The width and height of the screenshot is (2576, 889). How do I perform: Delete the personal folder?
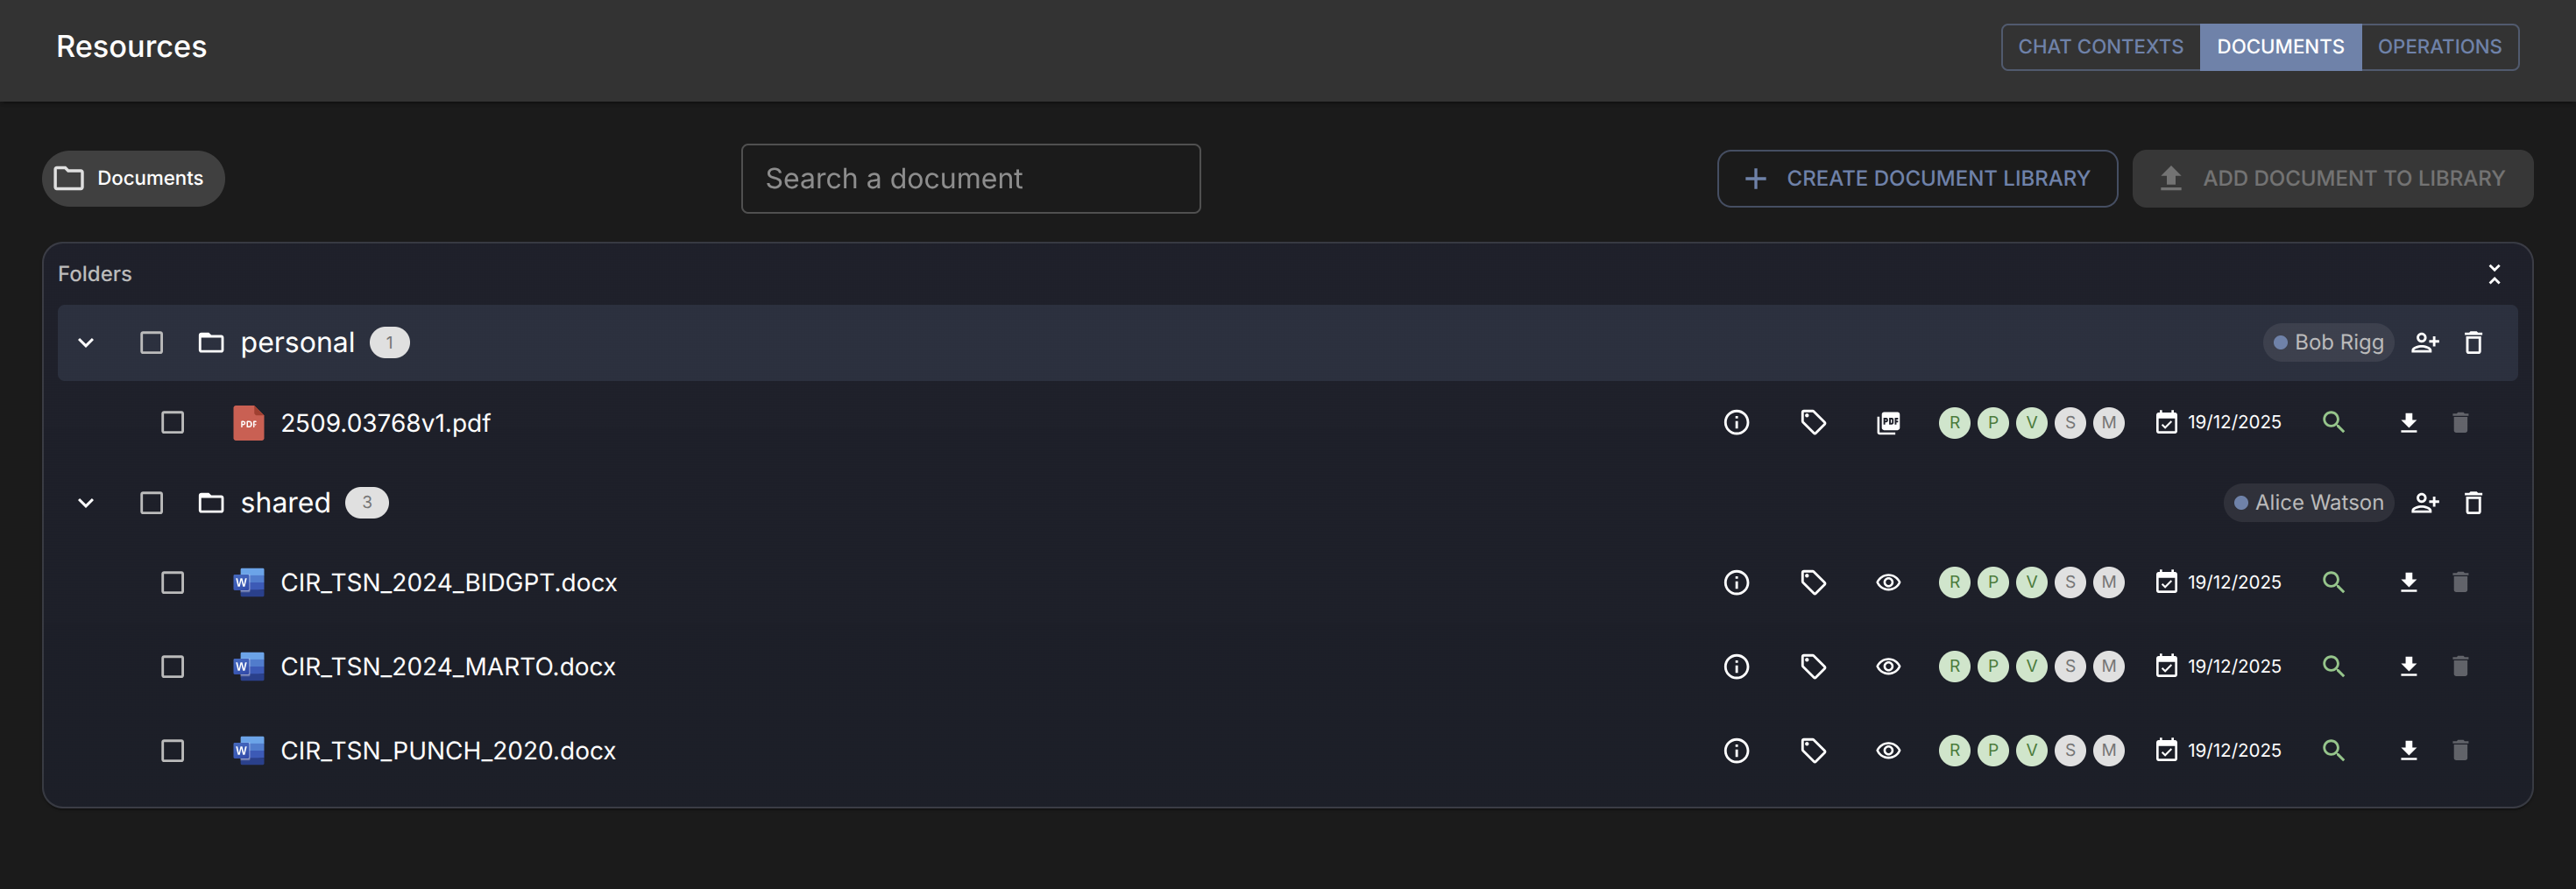click(2473, 342)
